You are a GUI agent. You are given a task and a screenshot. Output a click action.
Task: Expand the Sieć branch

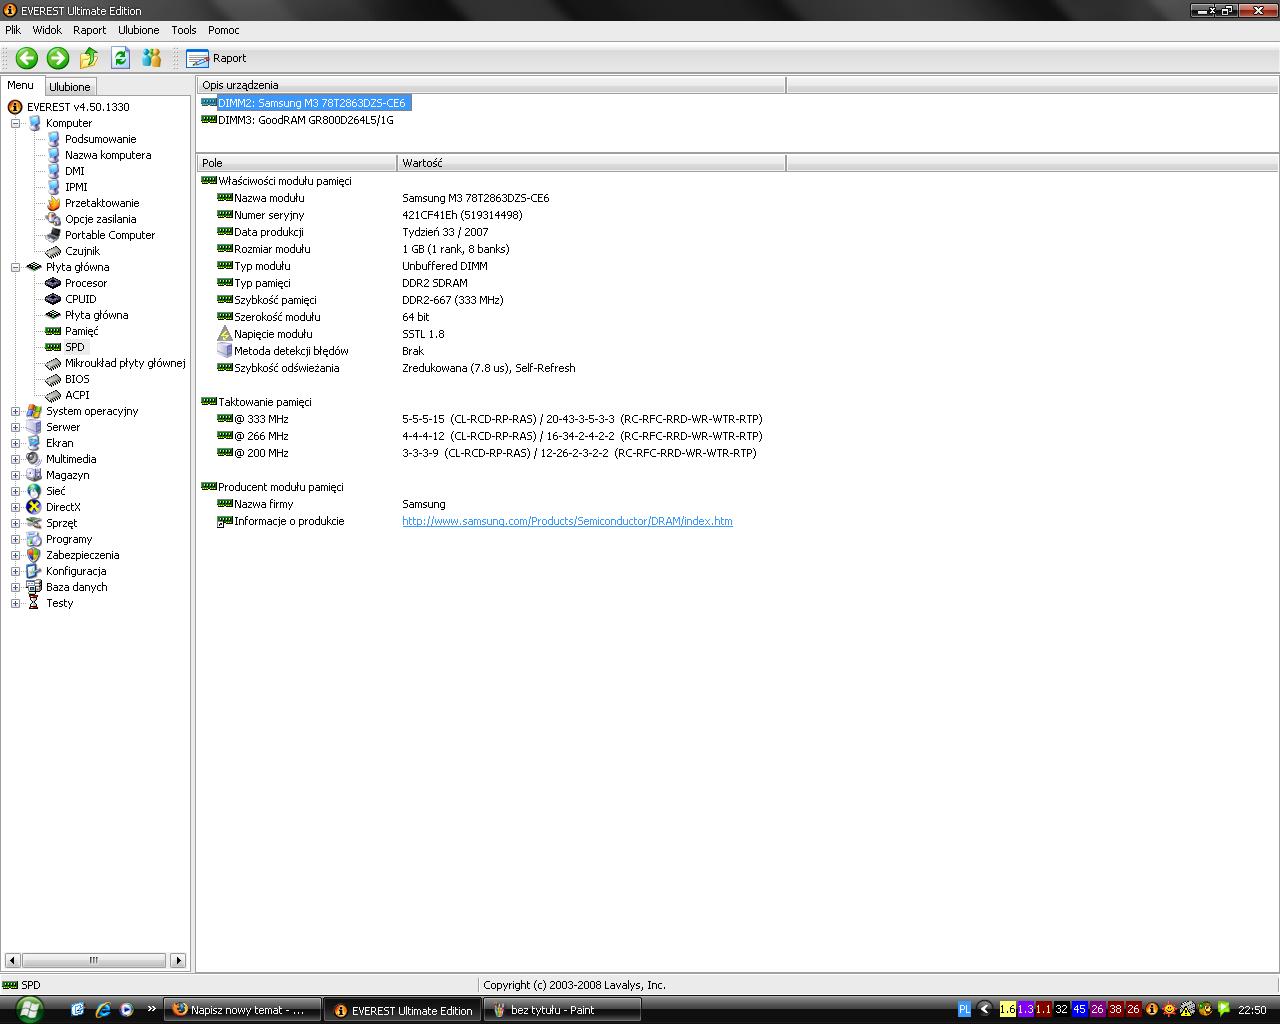[x=16, y=491]
